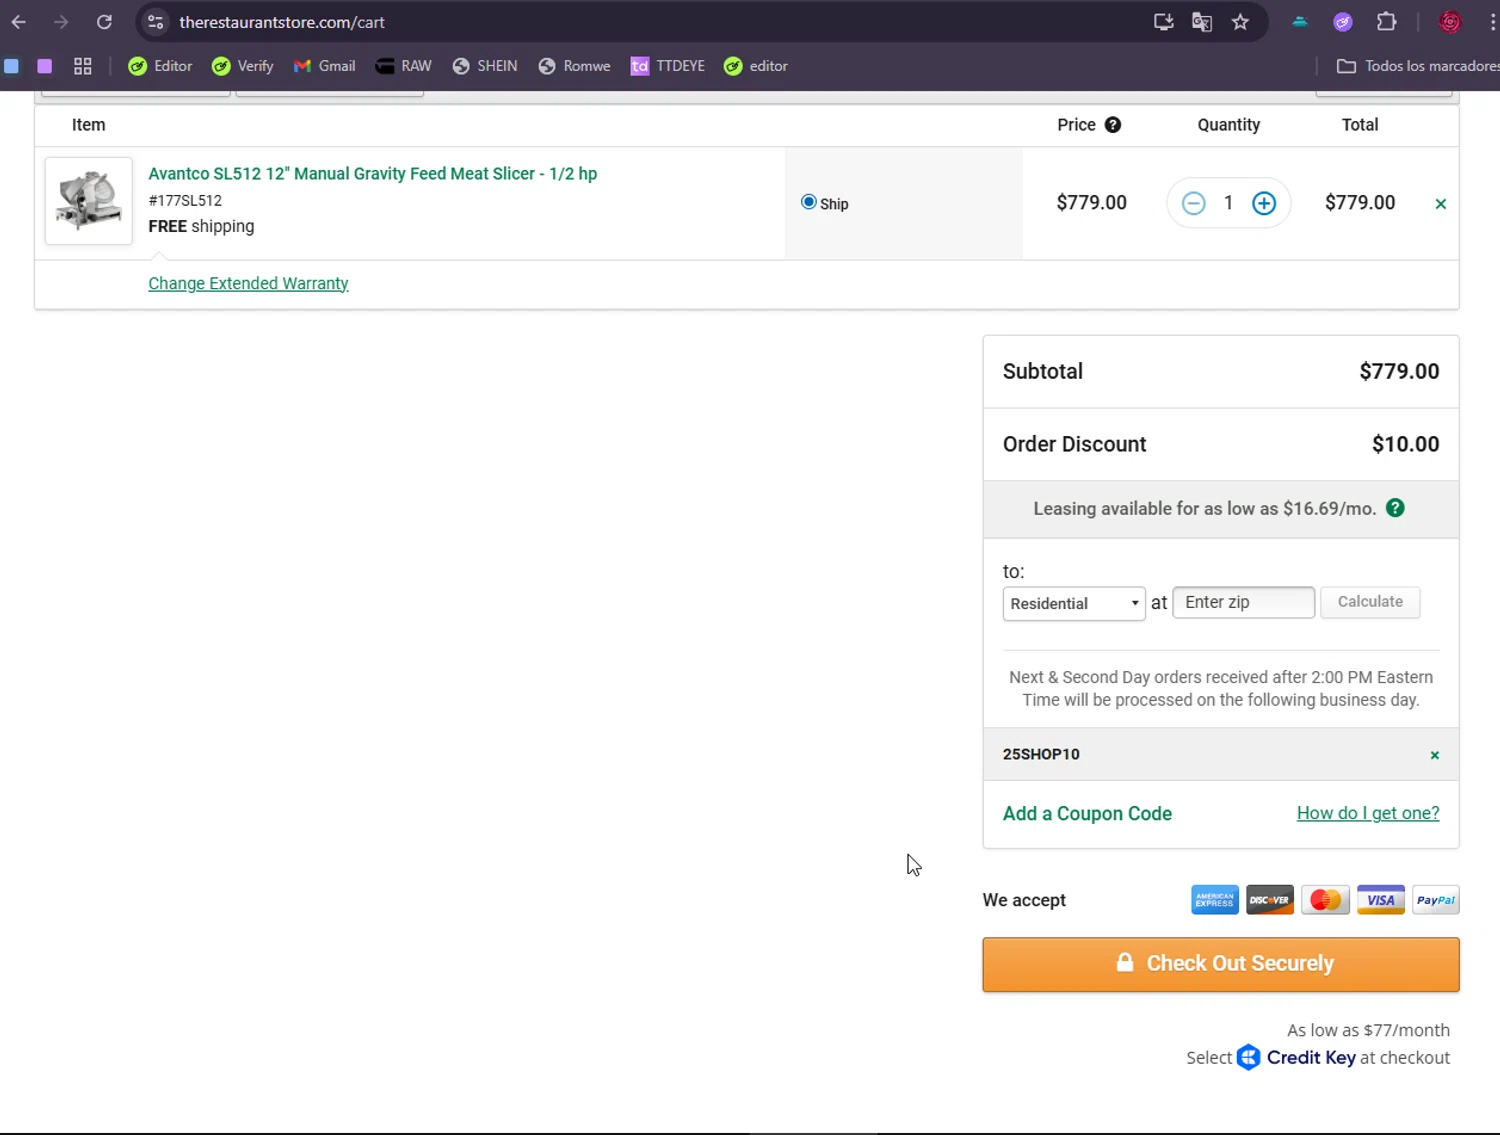Click the Visa payment logo

tap(1381, 900)
